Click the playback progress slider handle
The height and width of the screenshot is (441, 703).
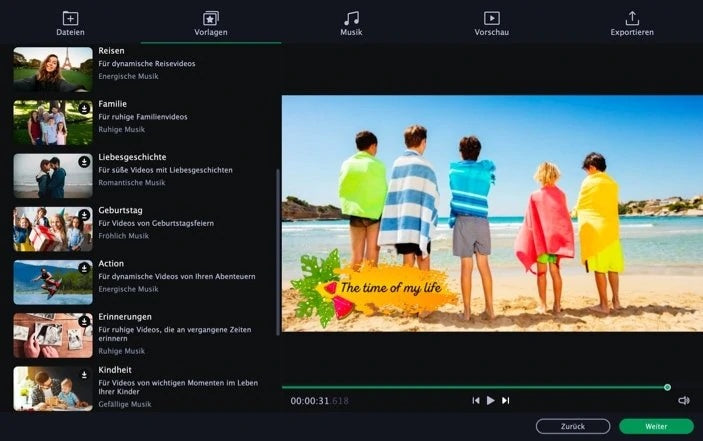667,387
